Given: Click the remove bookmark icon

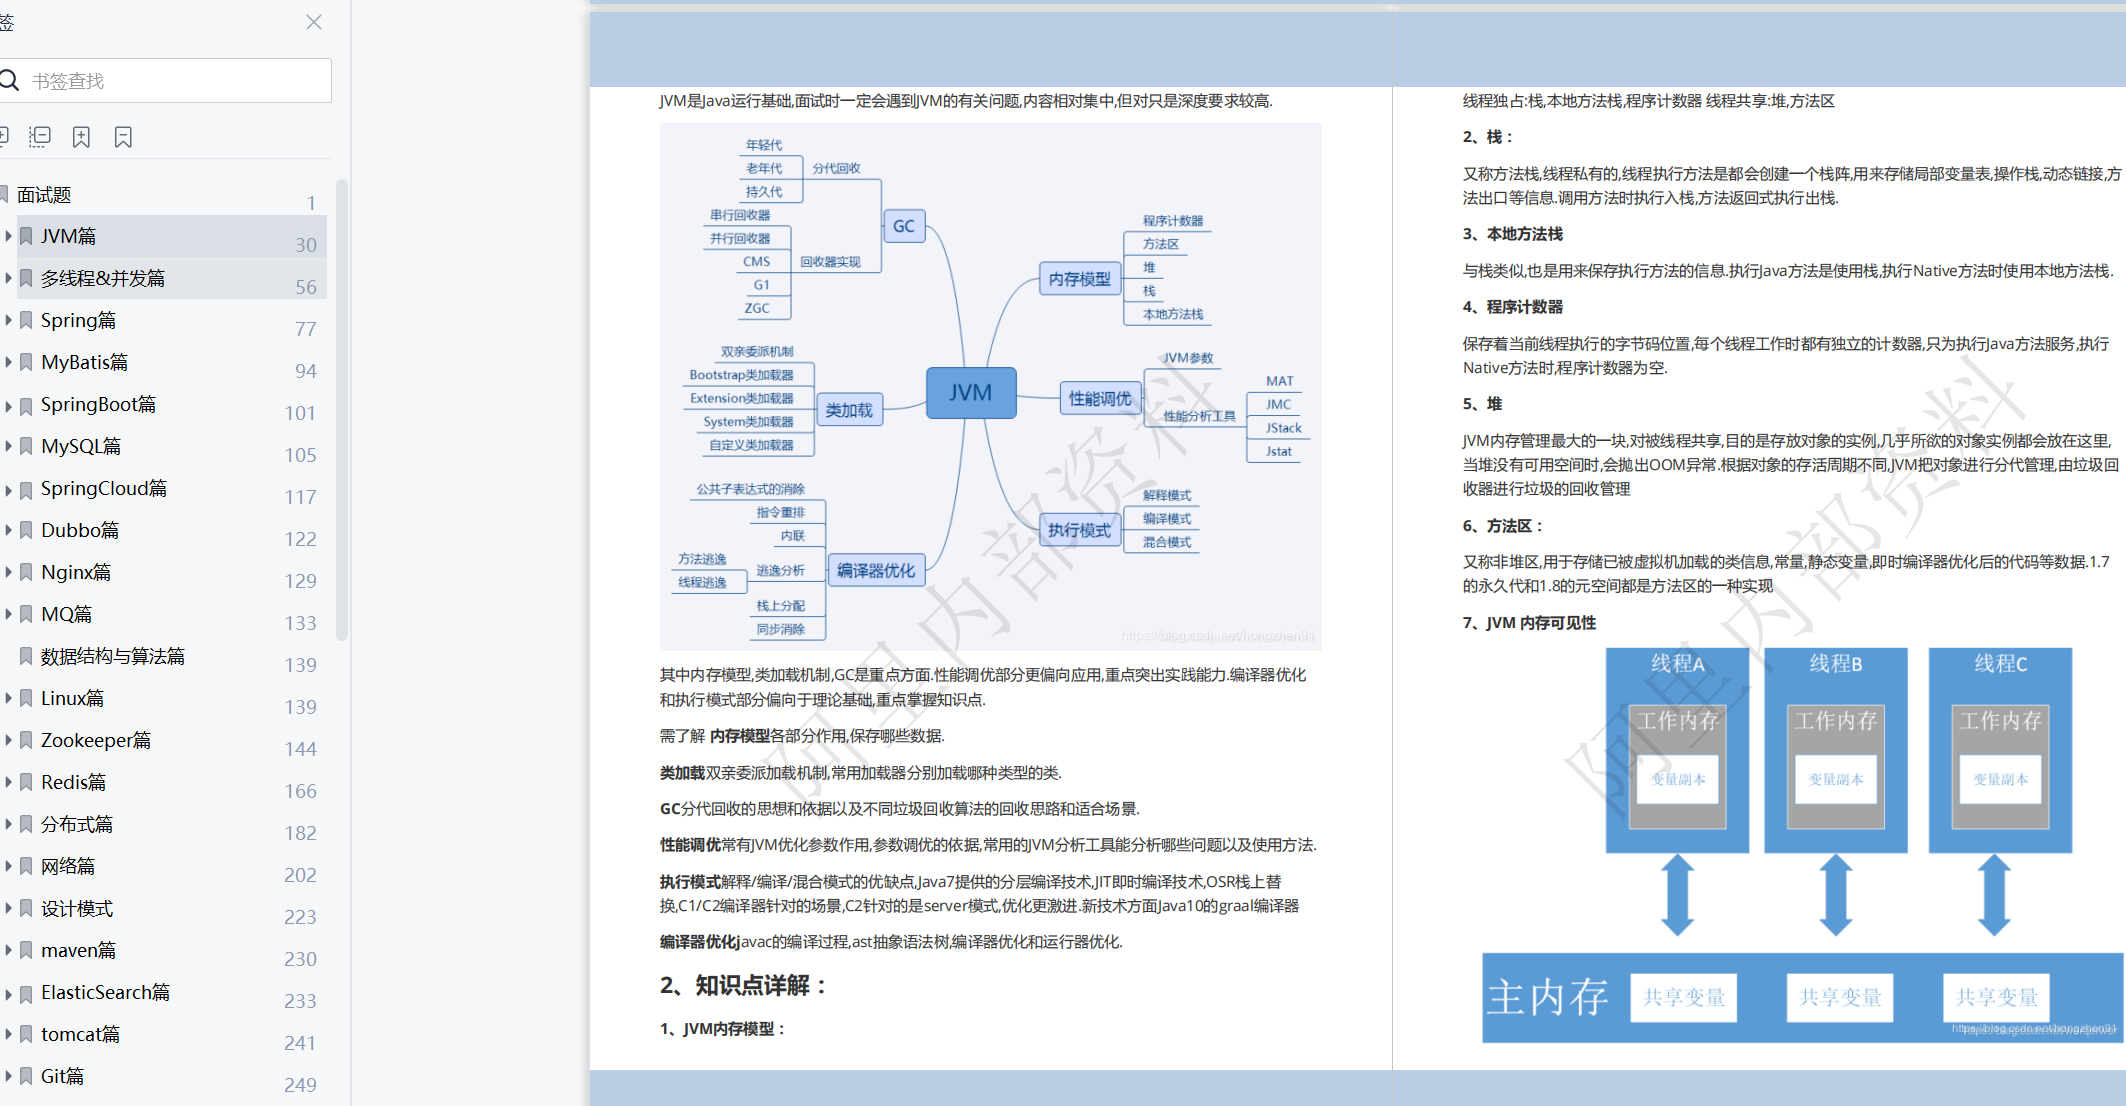Looking at the screenshot, I should 123,136.
